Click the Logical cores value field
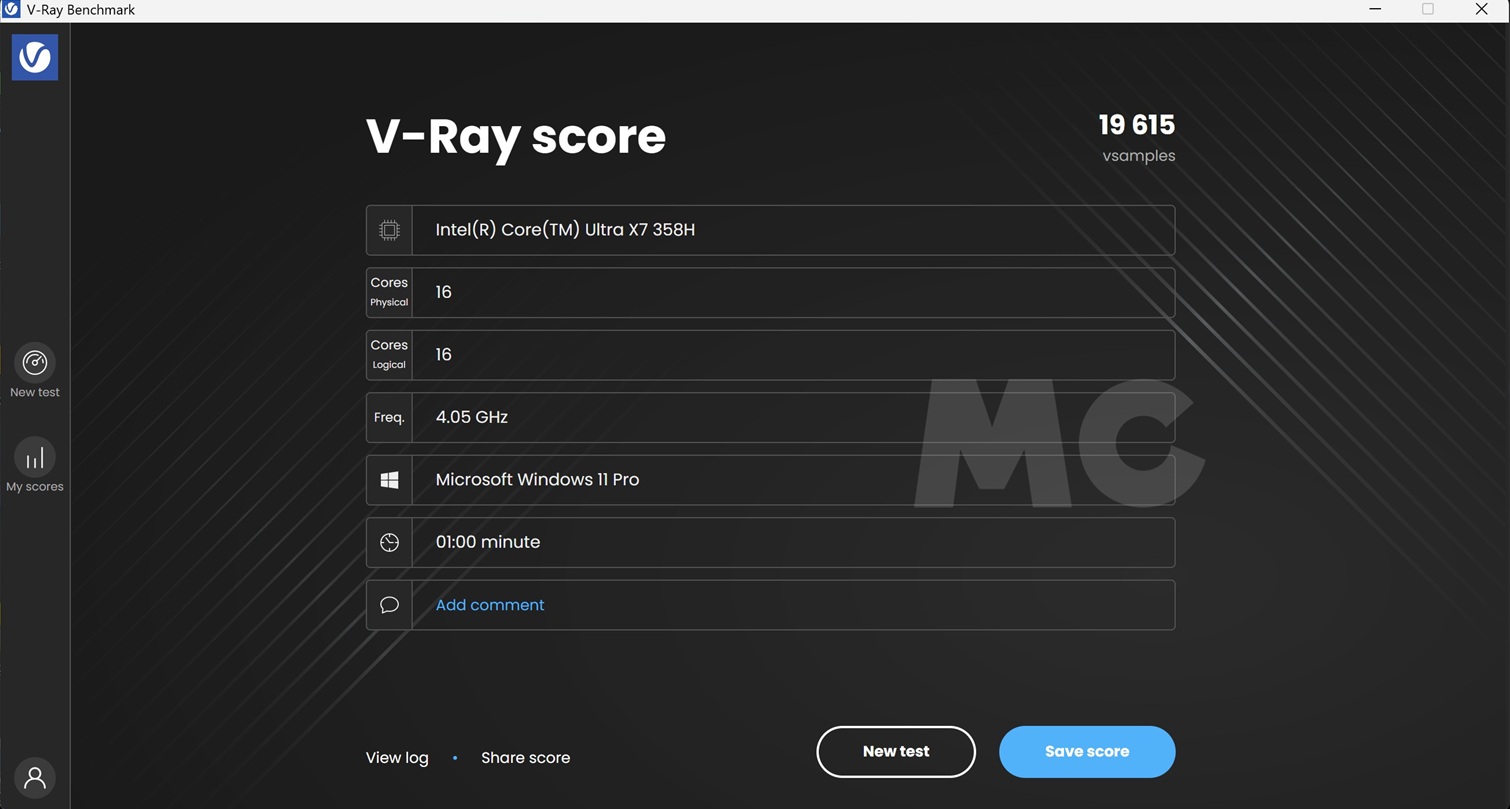The image size is (1510, 809). (792, 355)
